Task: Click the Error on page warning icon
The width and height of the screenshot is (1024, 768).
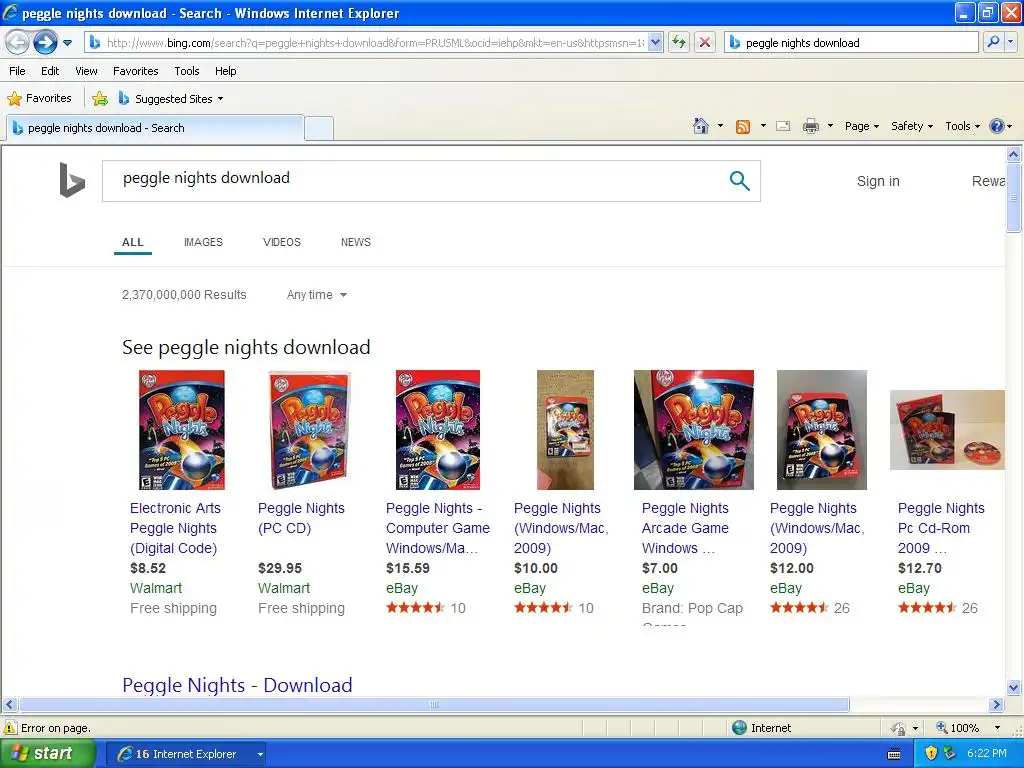Action: pos(10,728)
